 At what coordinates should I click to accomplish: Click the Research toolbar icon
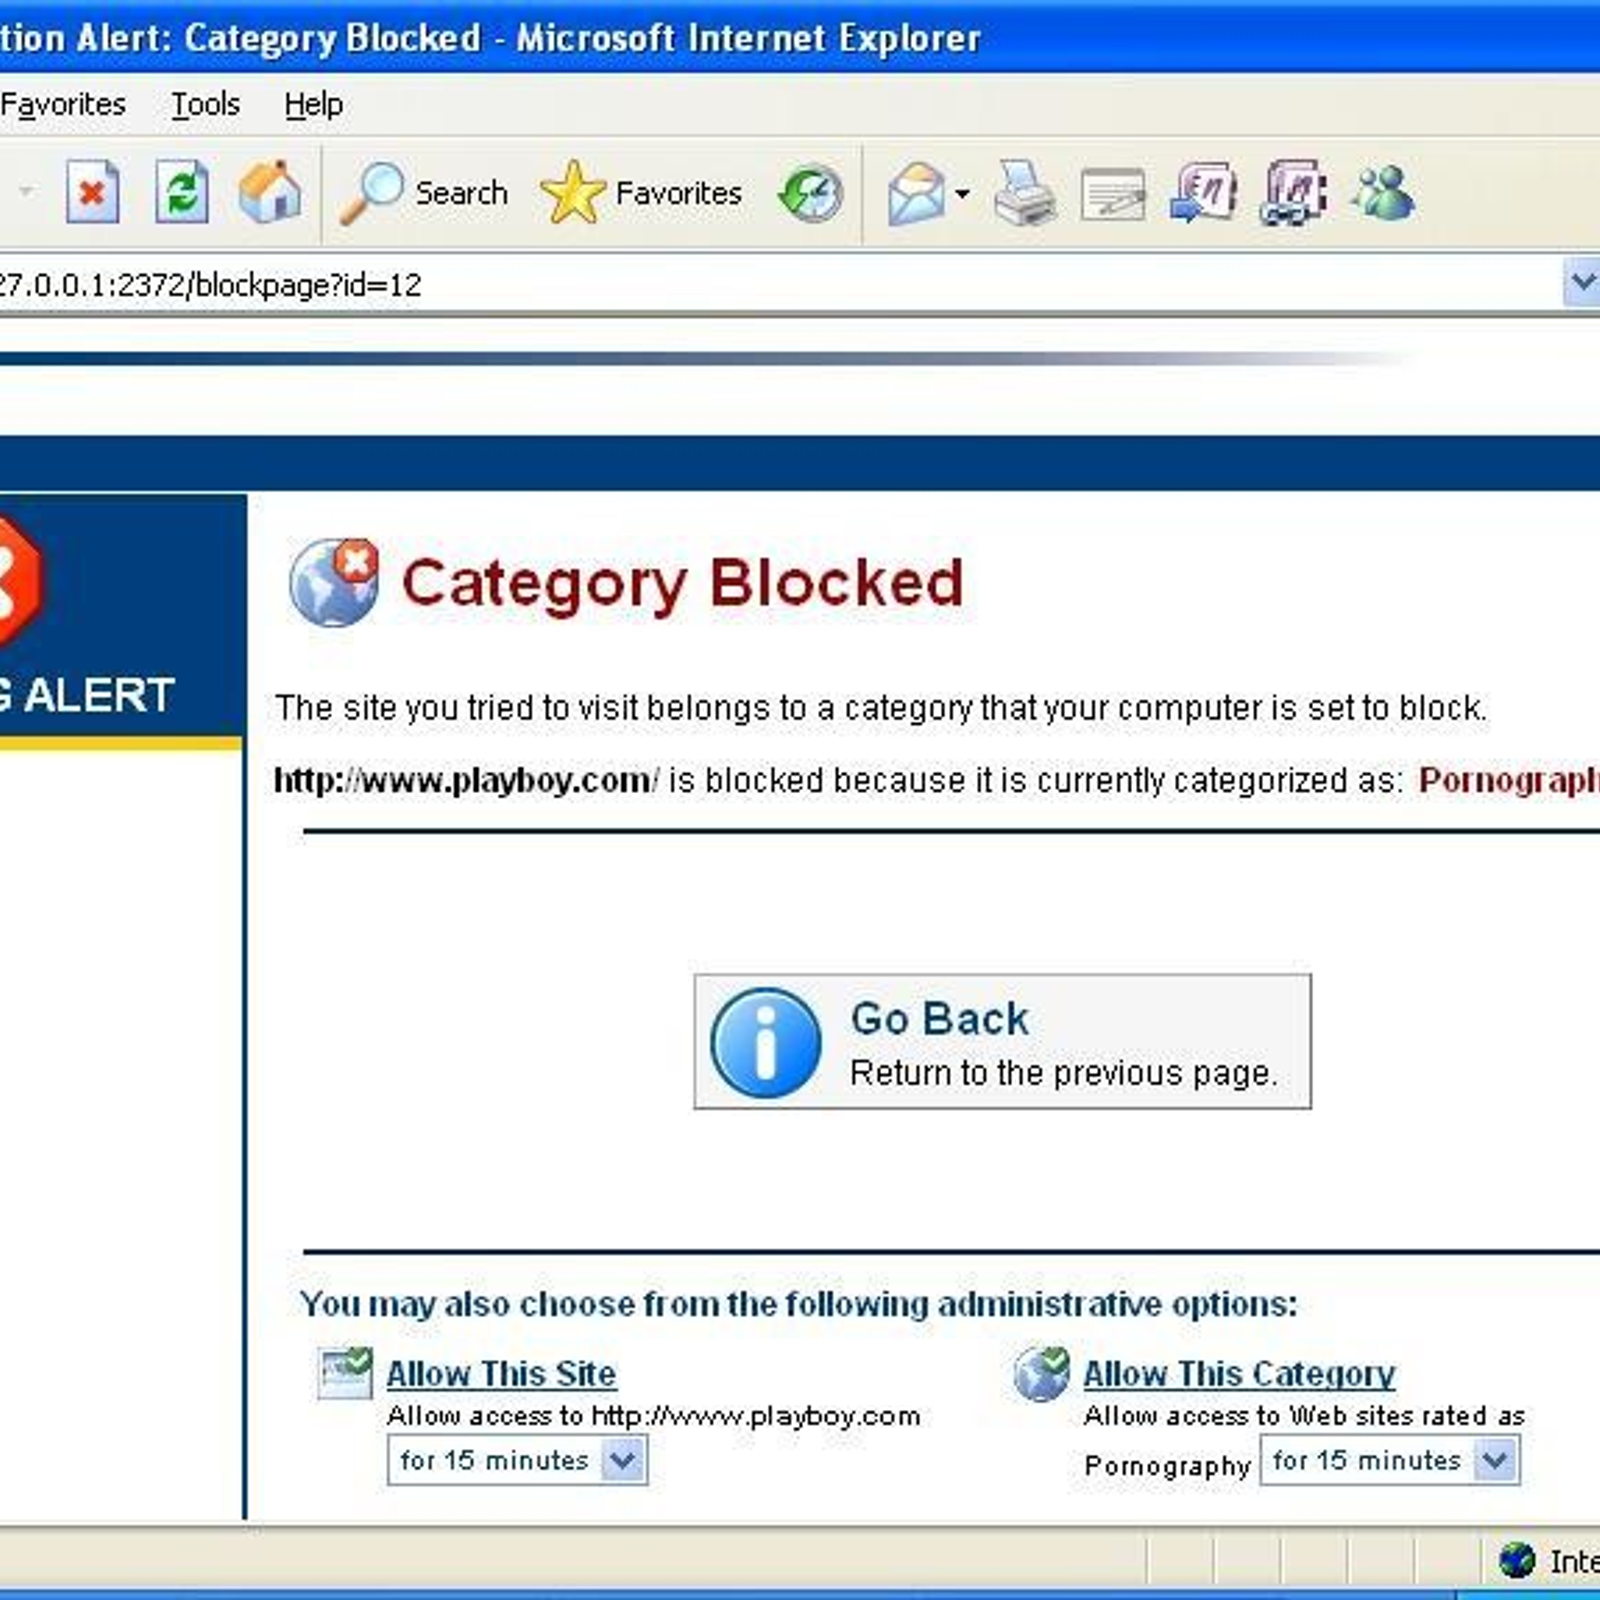1293,192
